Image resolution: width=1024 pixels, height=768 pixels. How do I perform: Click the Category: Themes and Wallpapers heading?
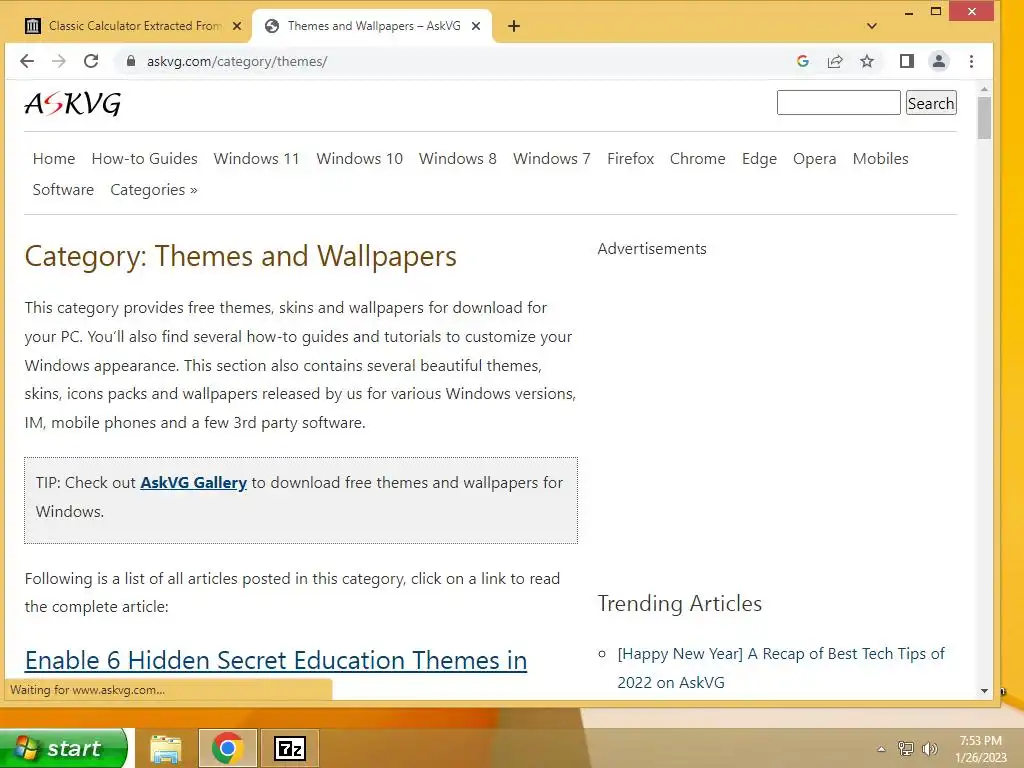pos(240,256)
